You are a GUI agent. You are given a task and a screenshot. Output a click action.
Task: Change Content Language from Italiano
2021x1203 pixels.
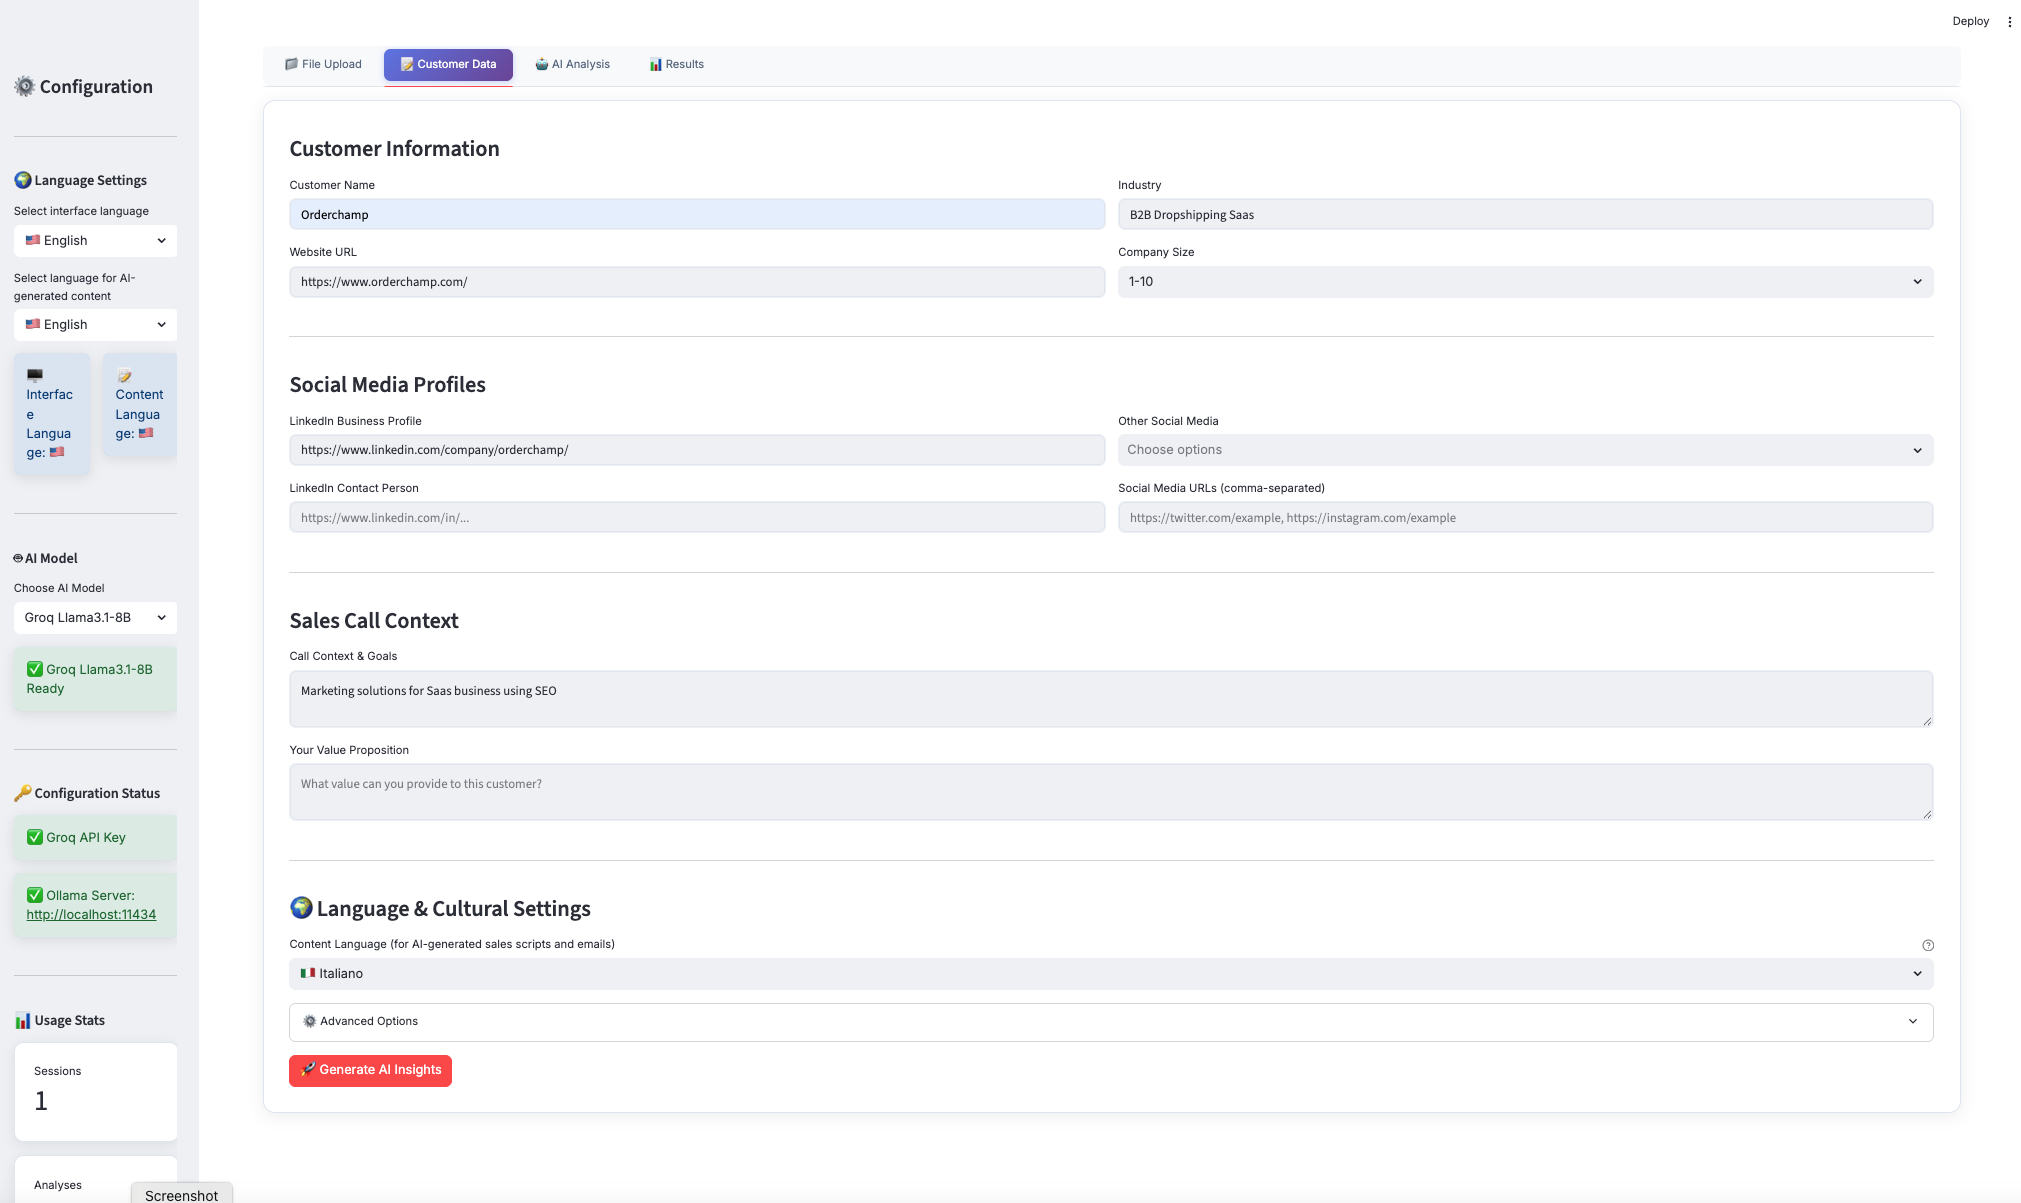[1110, 973]
